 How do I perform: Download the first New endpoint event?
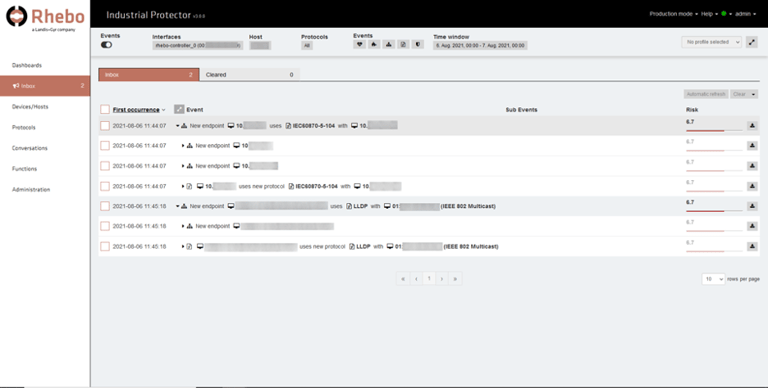click(752, 125)
